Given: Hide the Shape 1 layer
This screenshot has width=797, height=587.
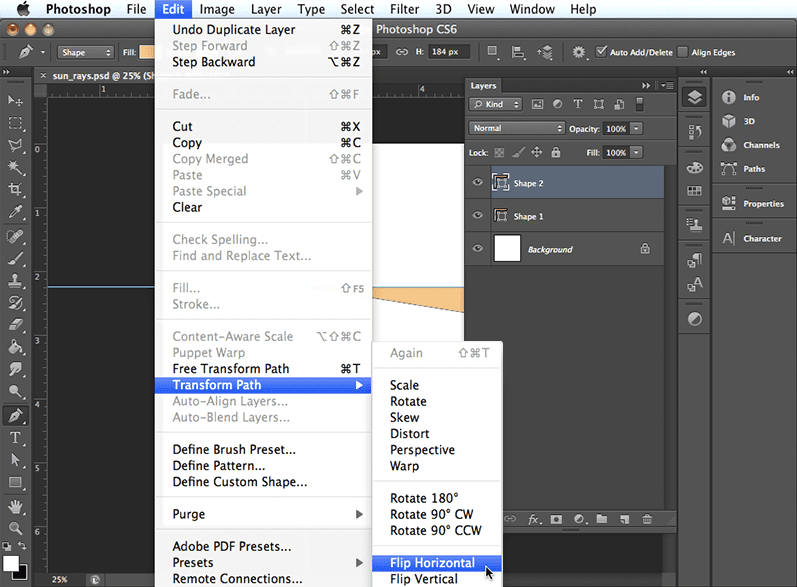Looking at the screenshot, I should (477, 215).
